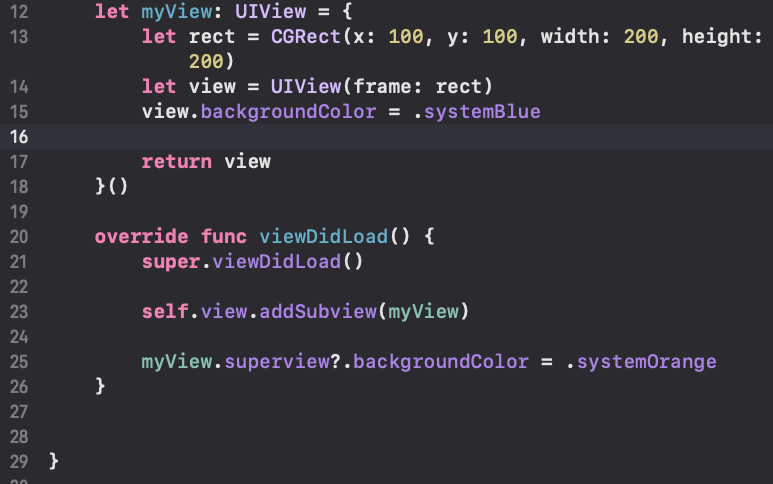Screen dimensions: 773x484
Task: Click line number 20 in gutter
Action: coord(19,237)
